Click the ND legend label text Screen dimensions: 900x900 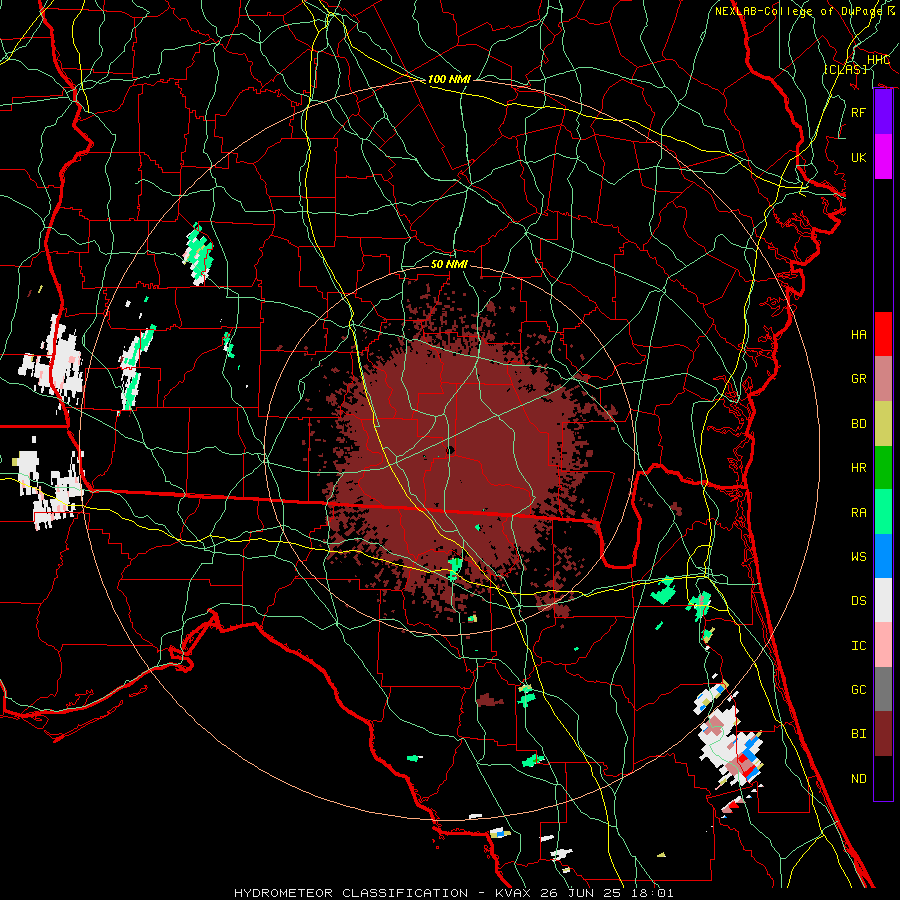[x=859, y=778]
